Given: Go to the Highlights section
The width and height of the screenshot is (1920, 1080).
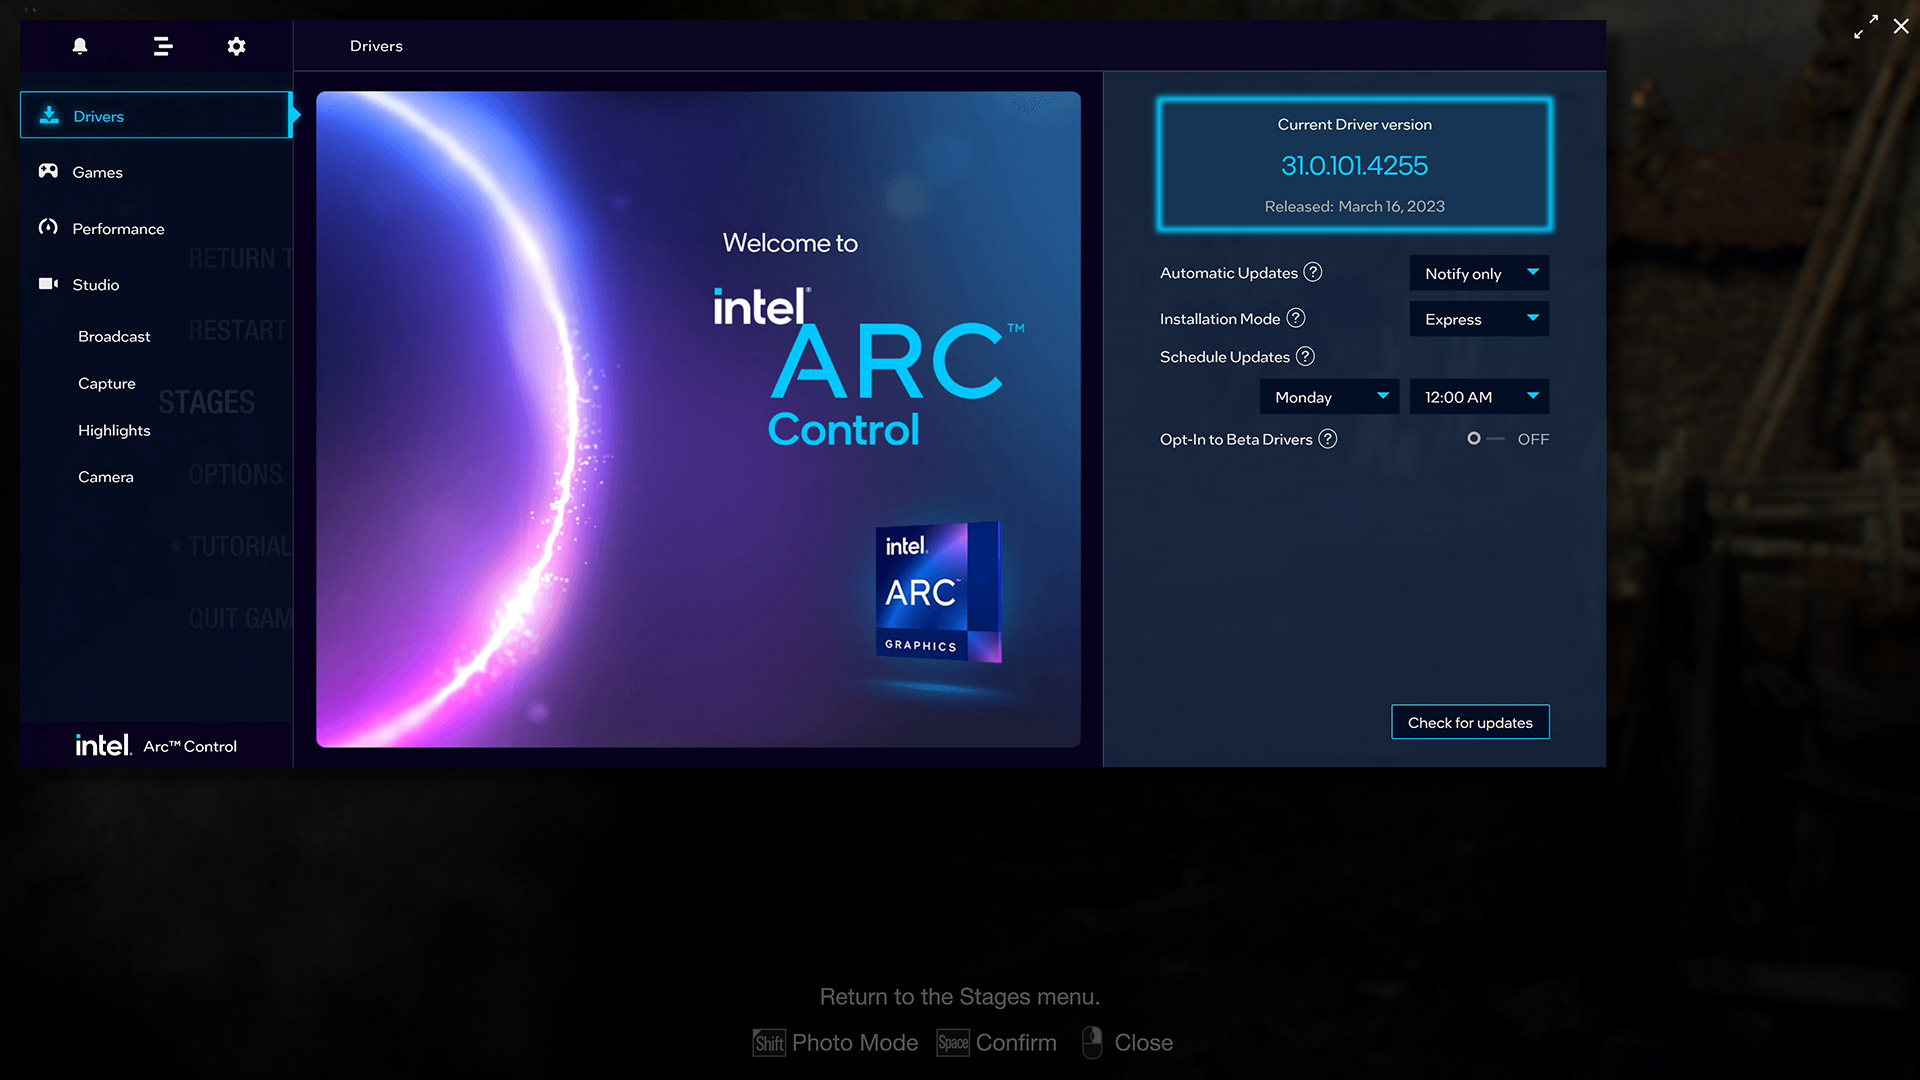Looking at the screenshot, I should pos(114,430).
